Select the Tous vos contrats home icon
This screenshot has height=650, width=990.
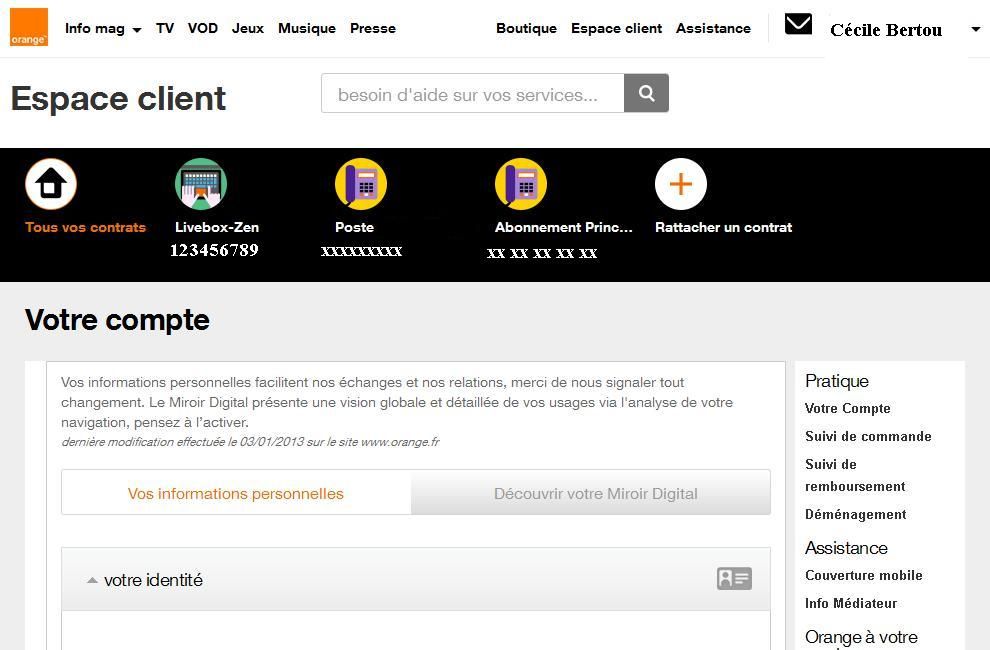pos(51,184)
